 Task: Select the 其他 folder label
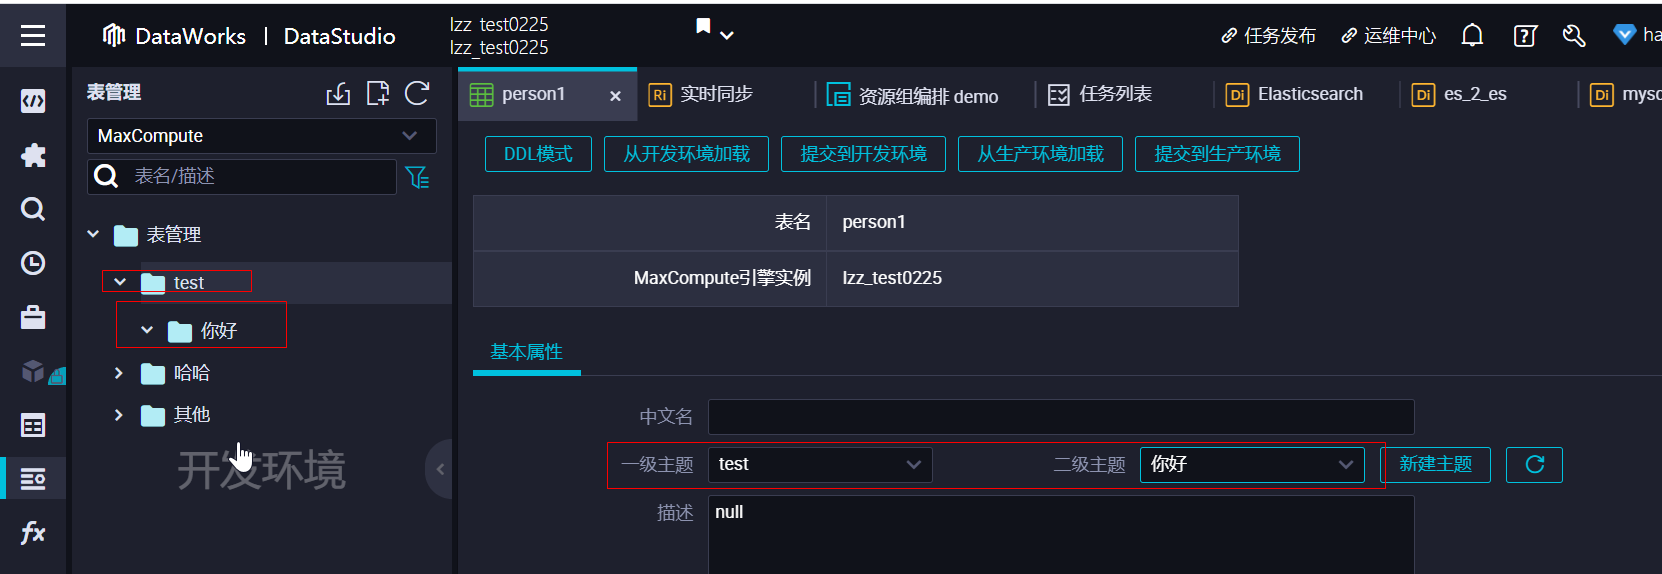point(192,415)
